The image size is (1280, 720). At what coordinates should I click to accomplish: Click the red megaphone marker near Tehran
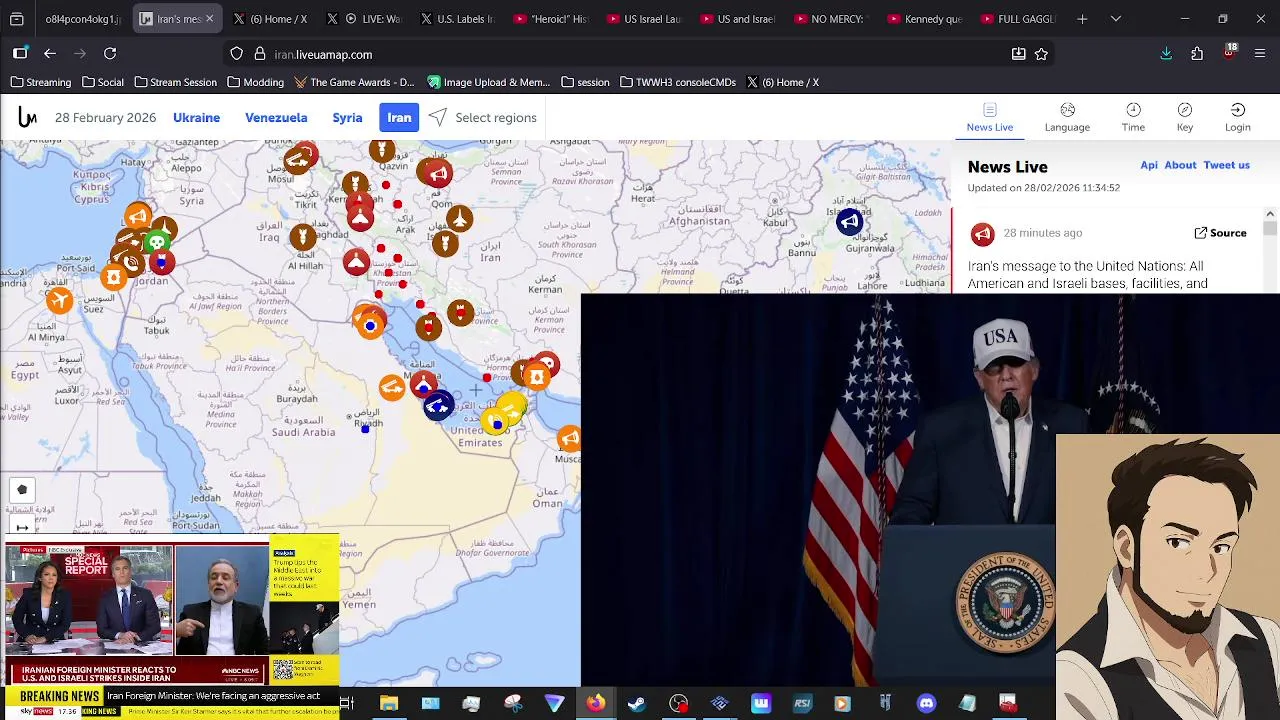pos(437,173)
